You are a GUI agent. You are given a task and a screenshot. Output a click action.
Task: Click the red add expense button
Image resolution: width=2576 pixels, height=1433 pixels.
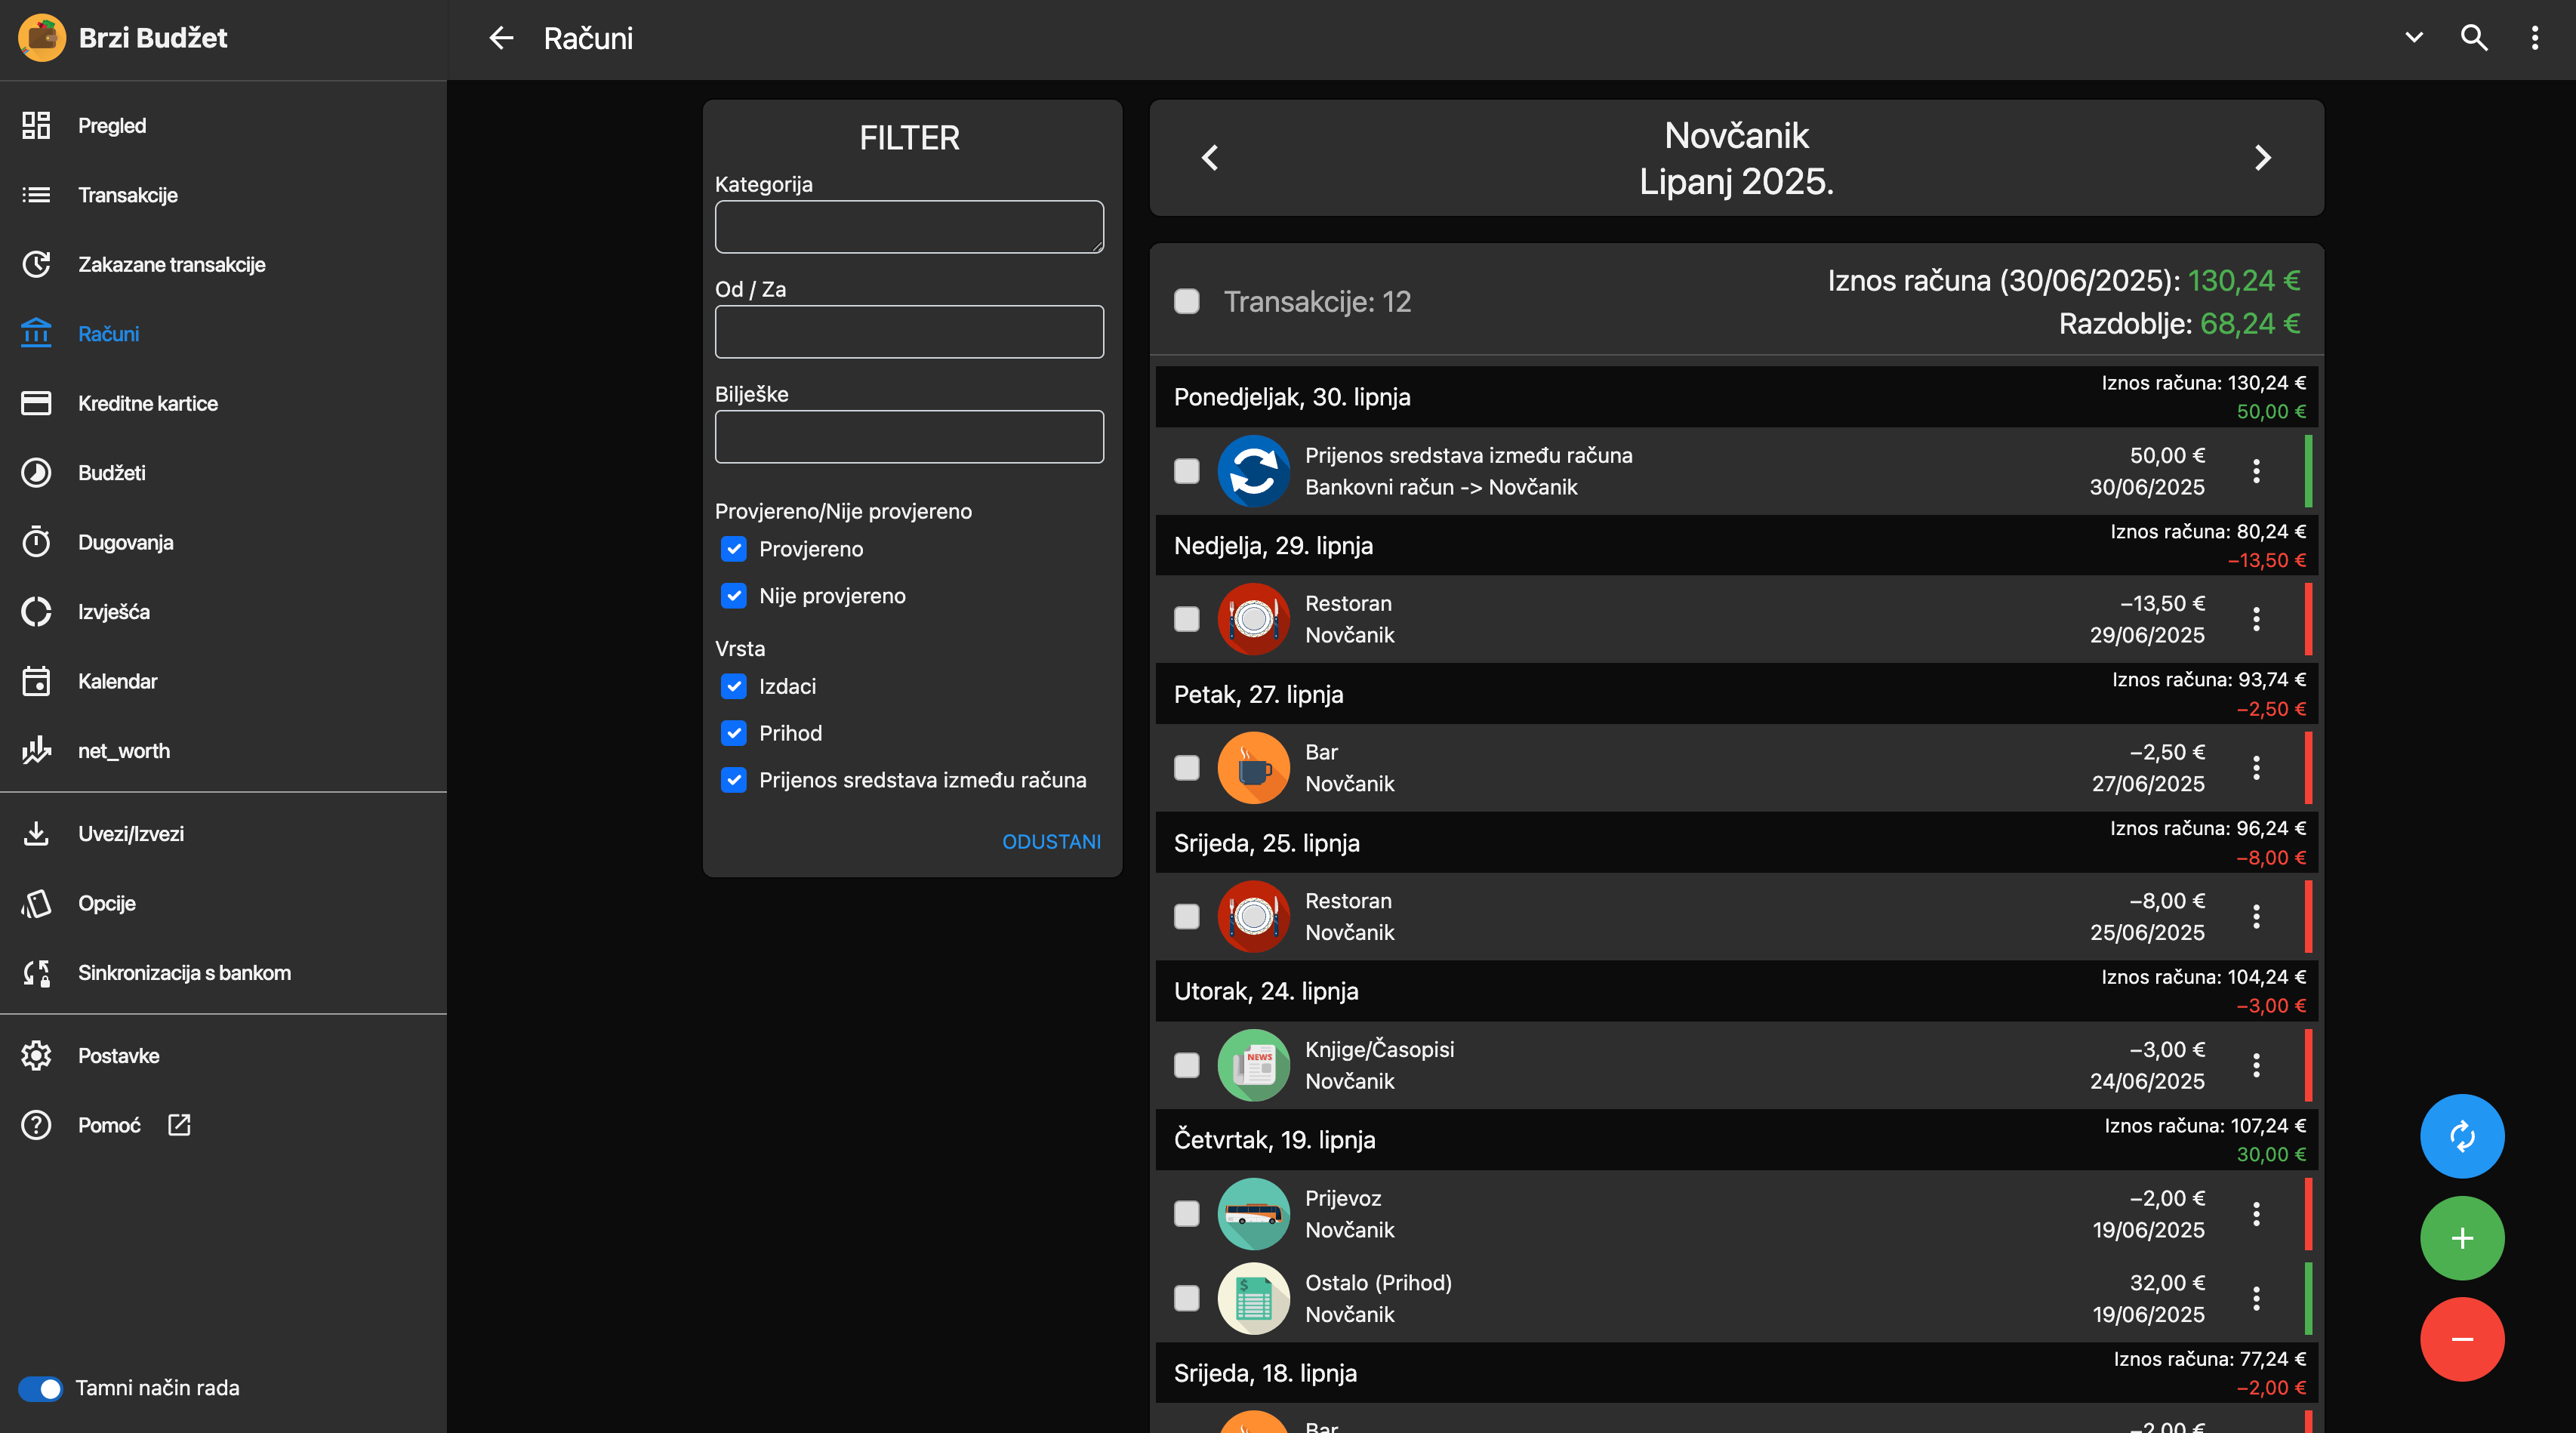2461,1339
